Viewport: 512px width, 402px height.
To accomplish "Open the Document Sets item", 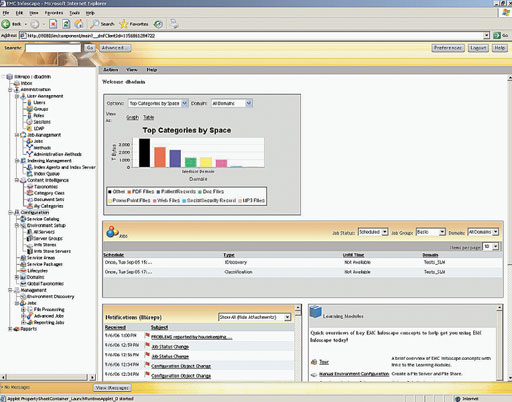I will click(49, 199).
